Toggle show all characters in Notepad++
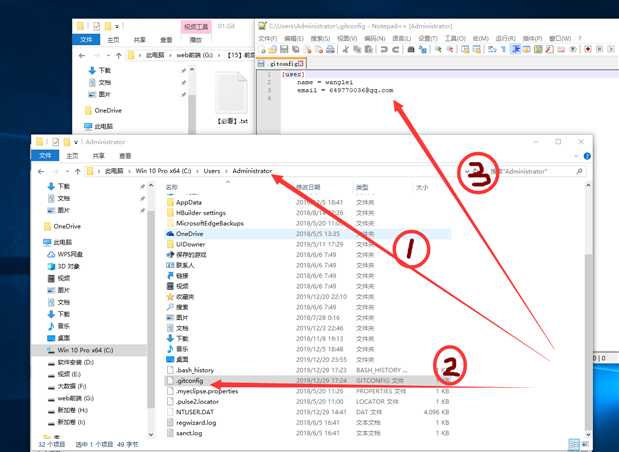This screenshot has width=619, height=452. point(503,49)
